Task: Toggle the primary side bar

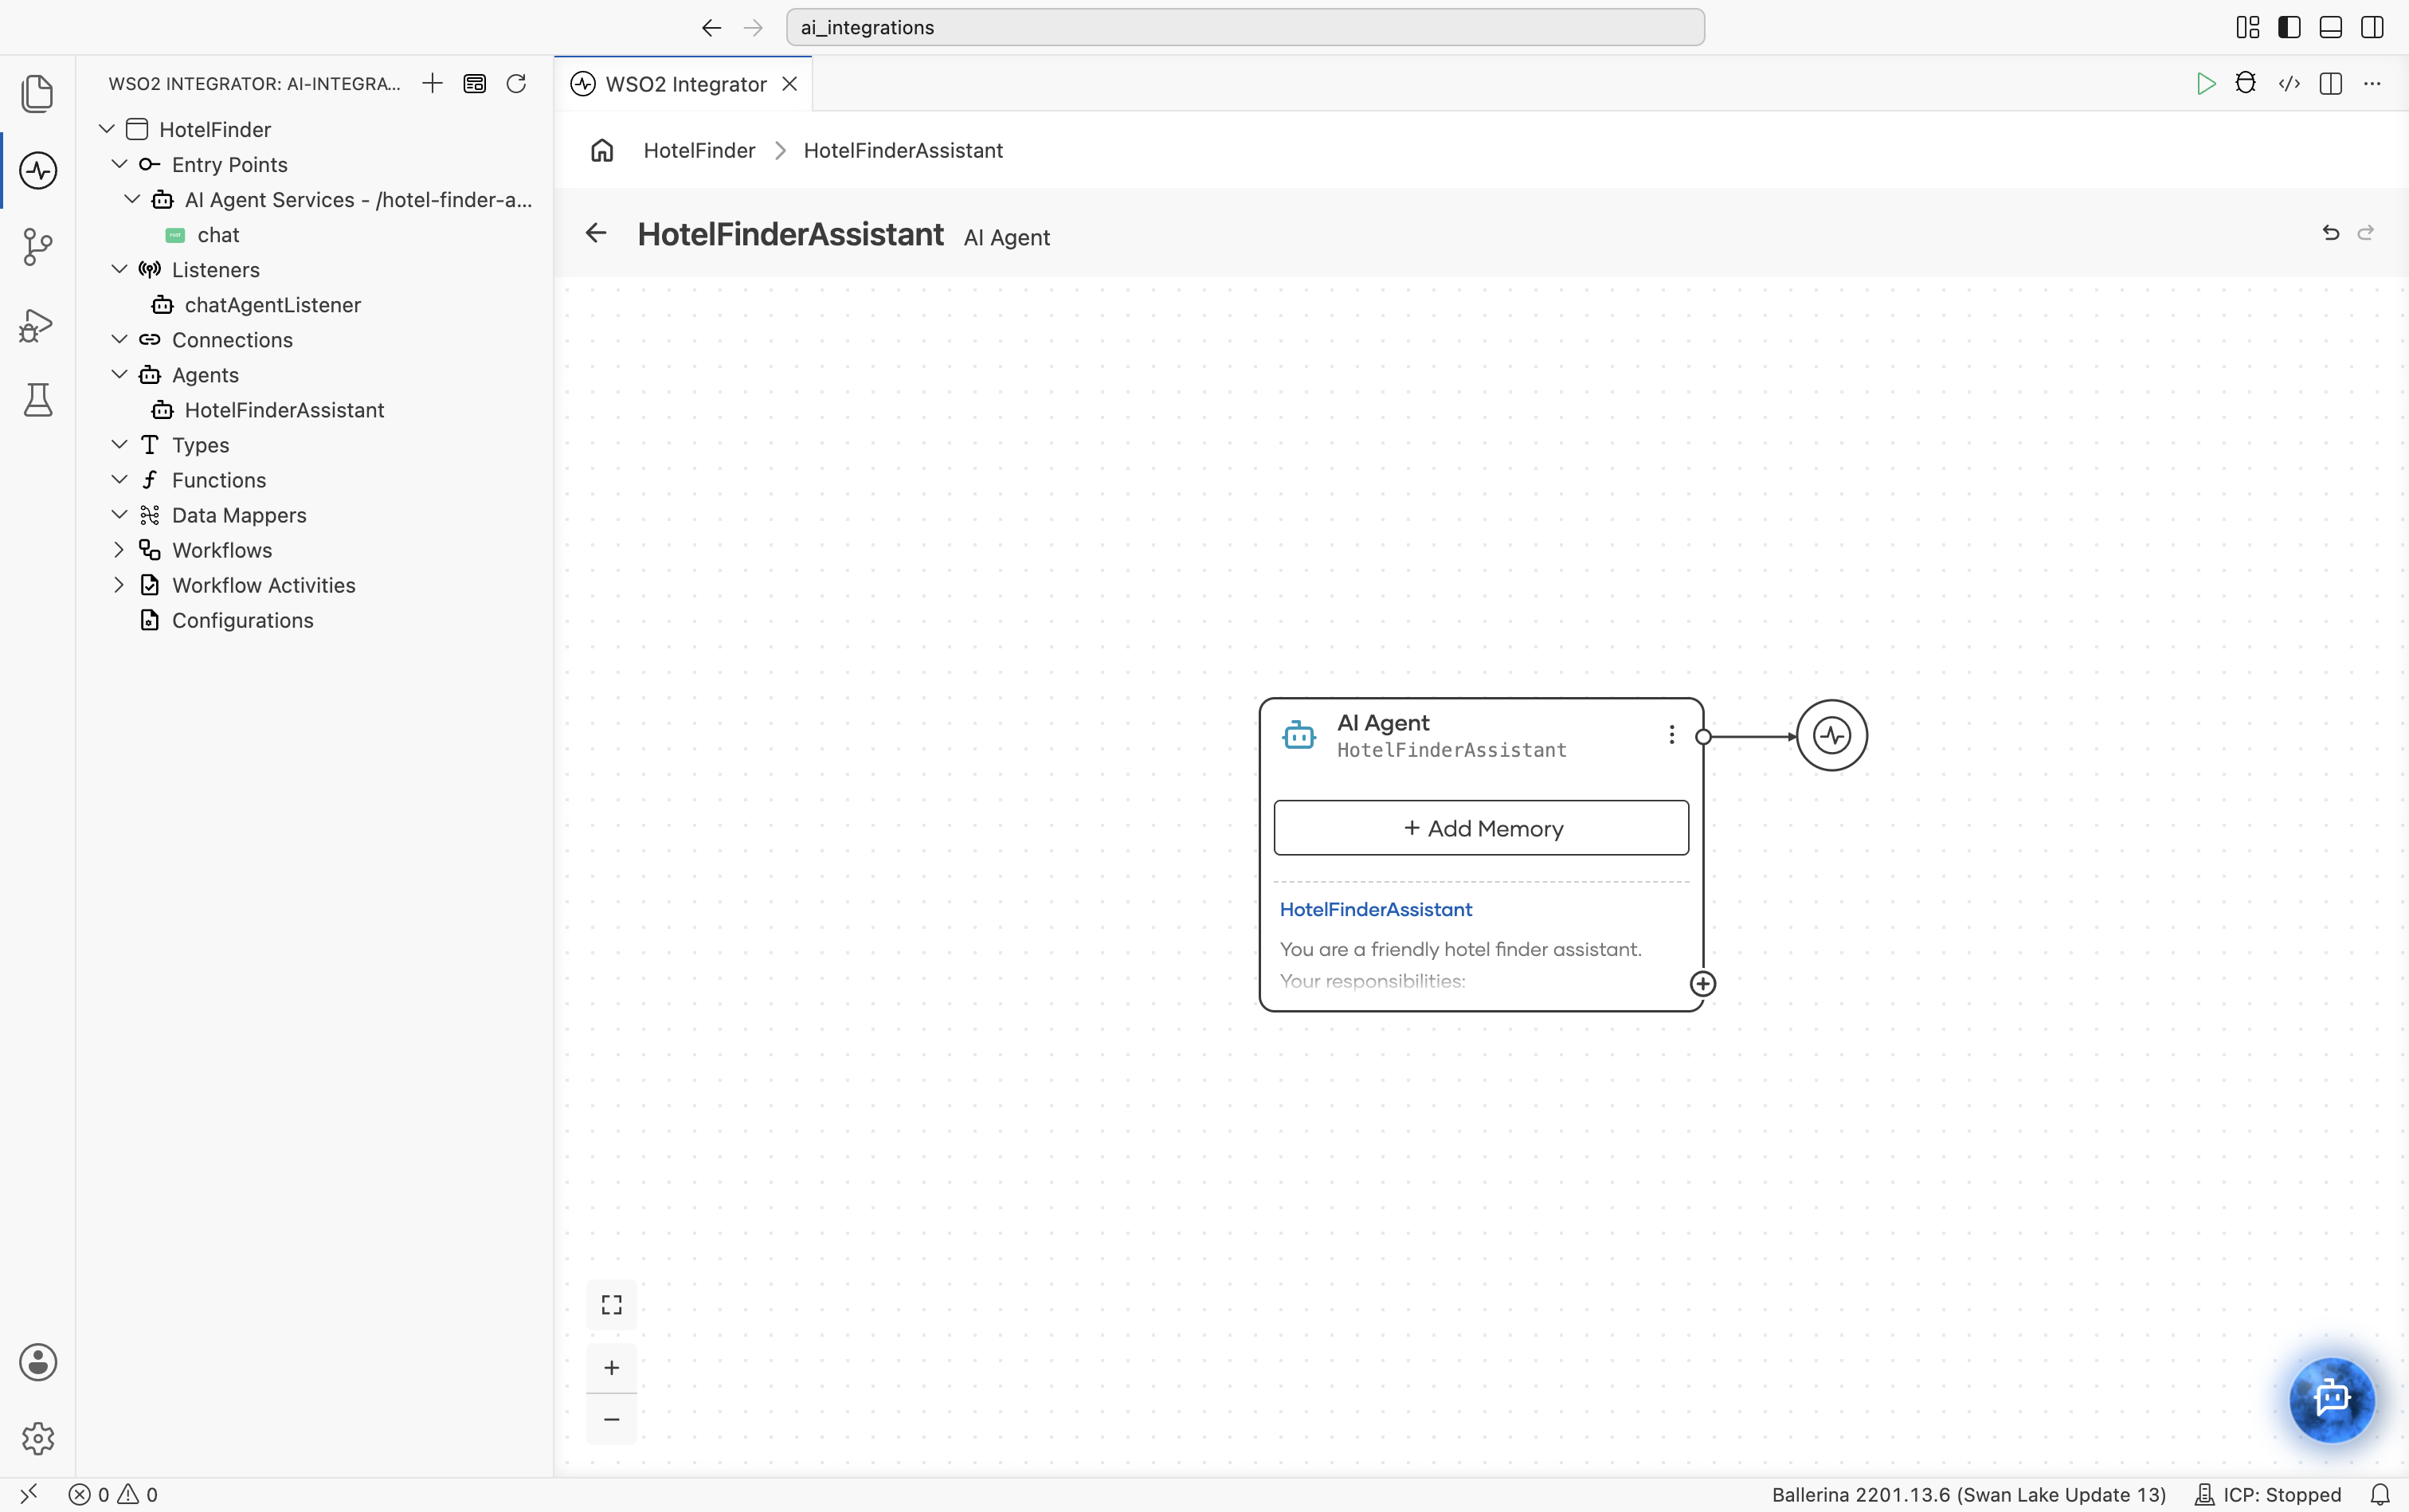Action: 2288,27
